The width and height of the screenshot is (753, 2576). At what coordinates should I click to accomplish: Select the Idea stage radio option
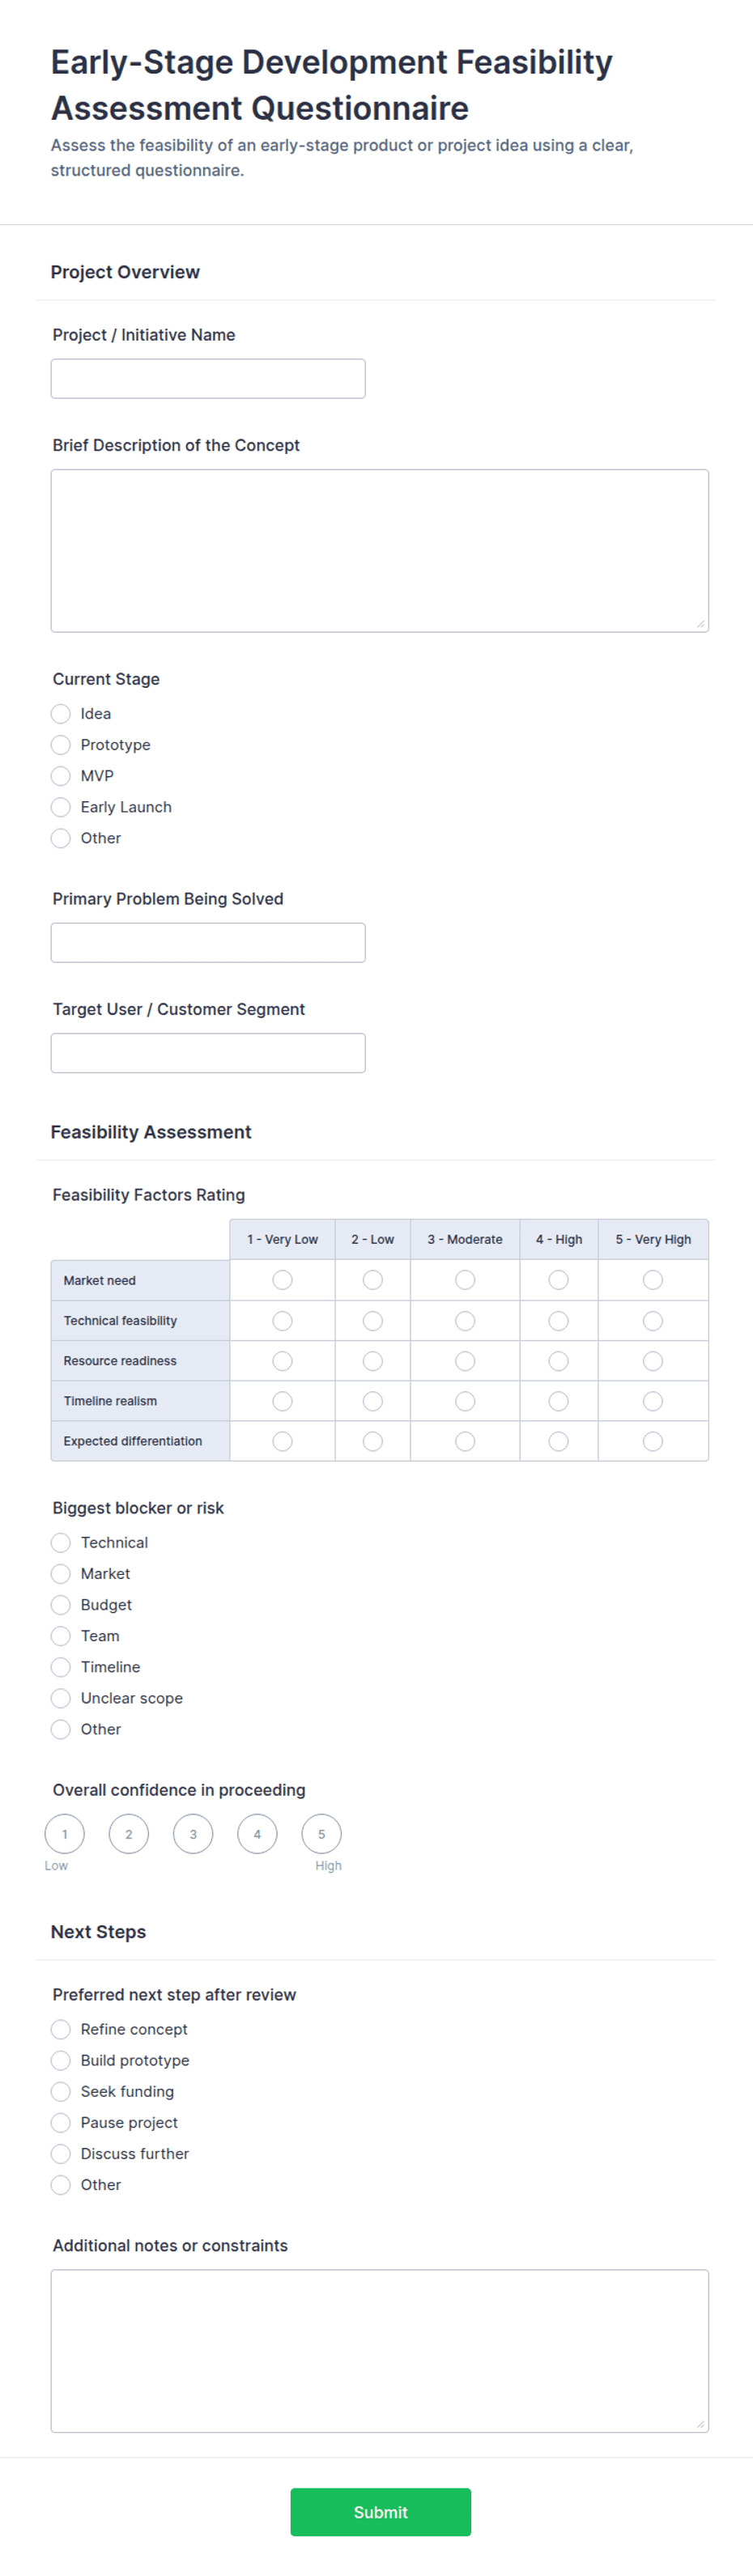[61, 714]
